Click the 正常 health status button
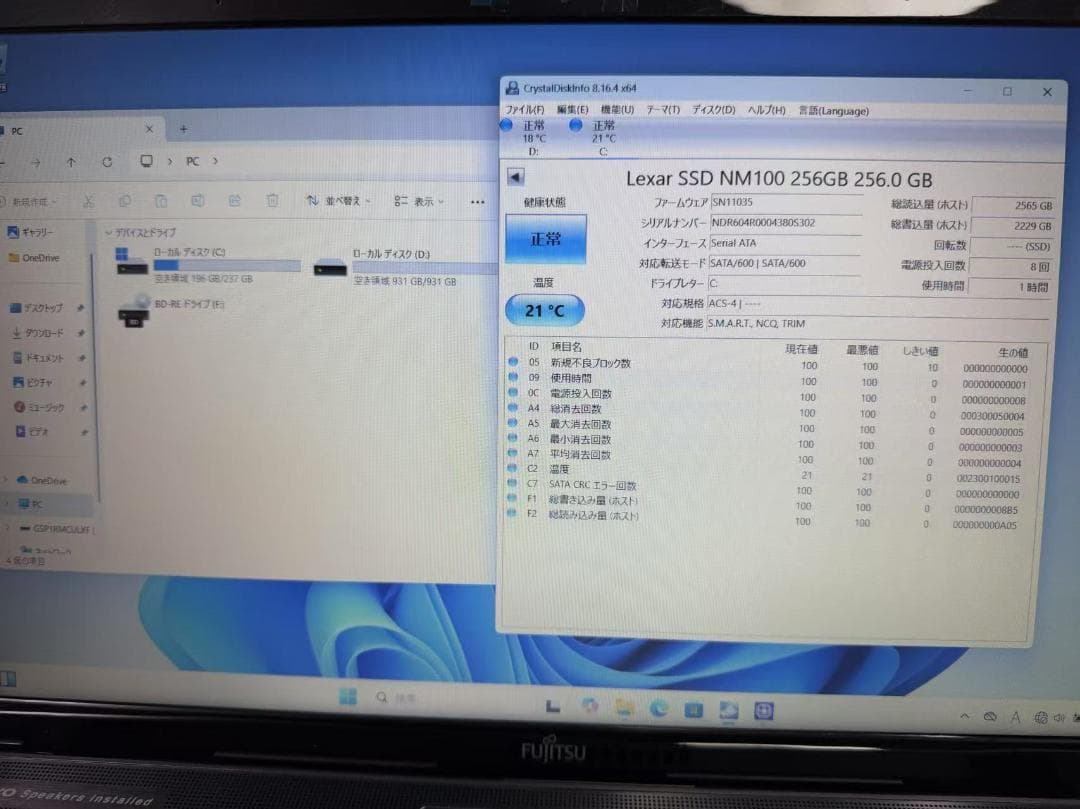1080x809 pixels. pyautogui.click(x=546, y=239)
